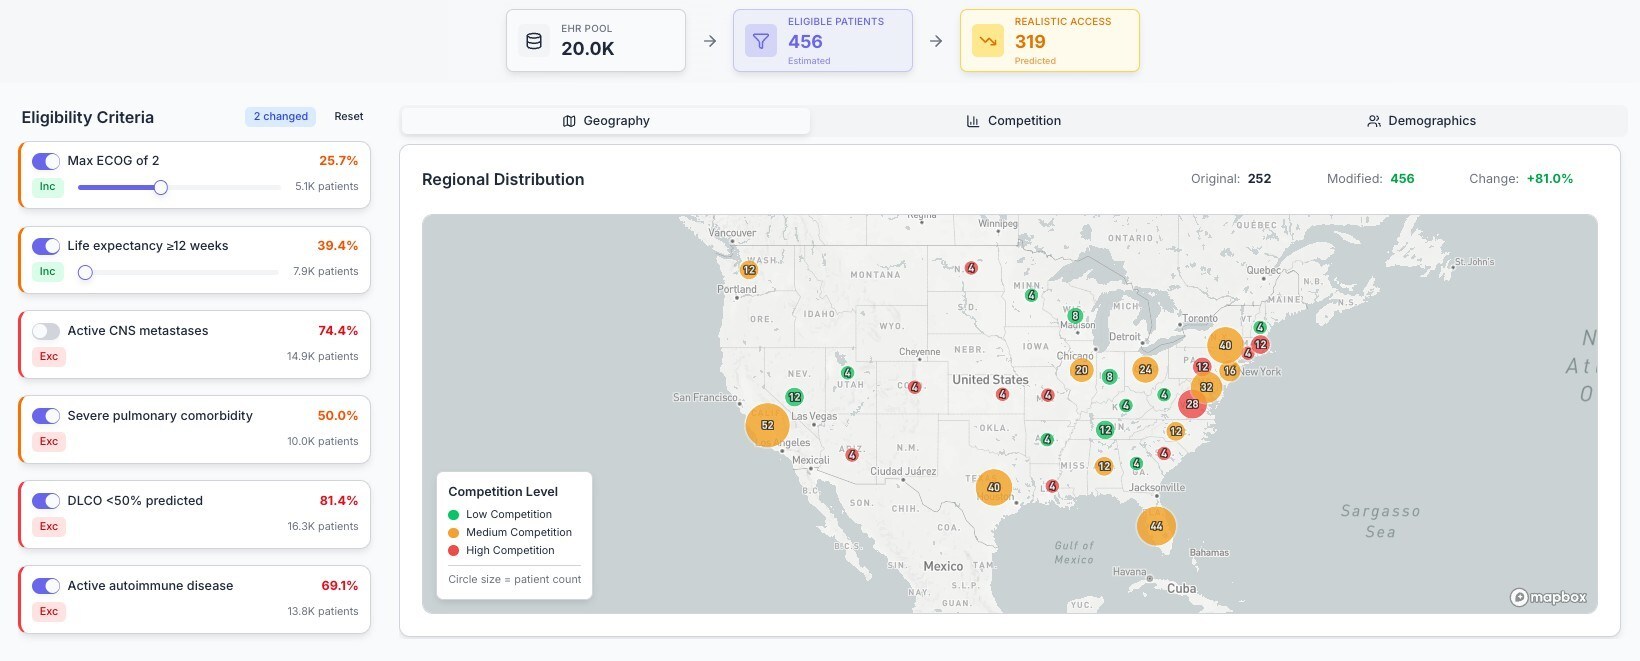Screen dimensions: 1640x661
Task: Click the people icon beside Demographics
Action: coord(1374,121)
